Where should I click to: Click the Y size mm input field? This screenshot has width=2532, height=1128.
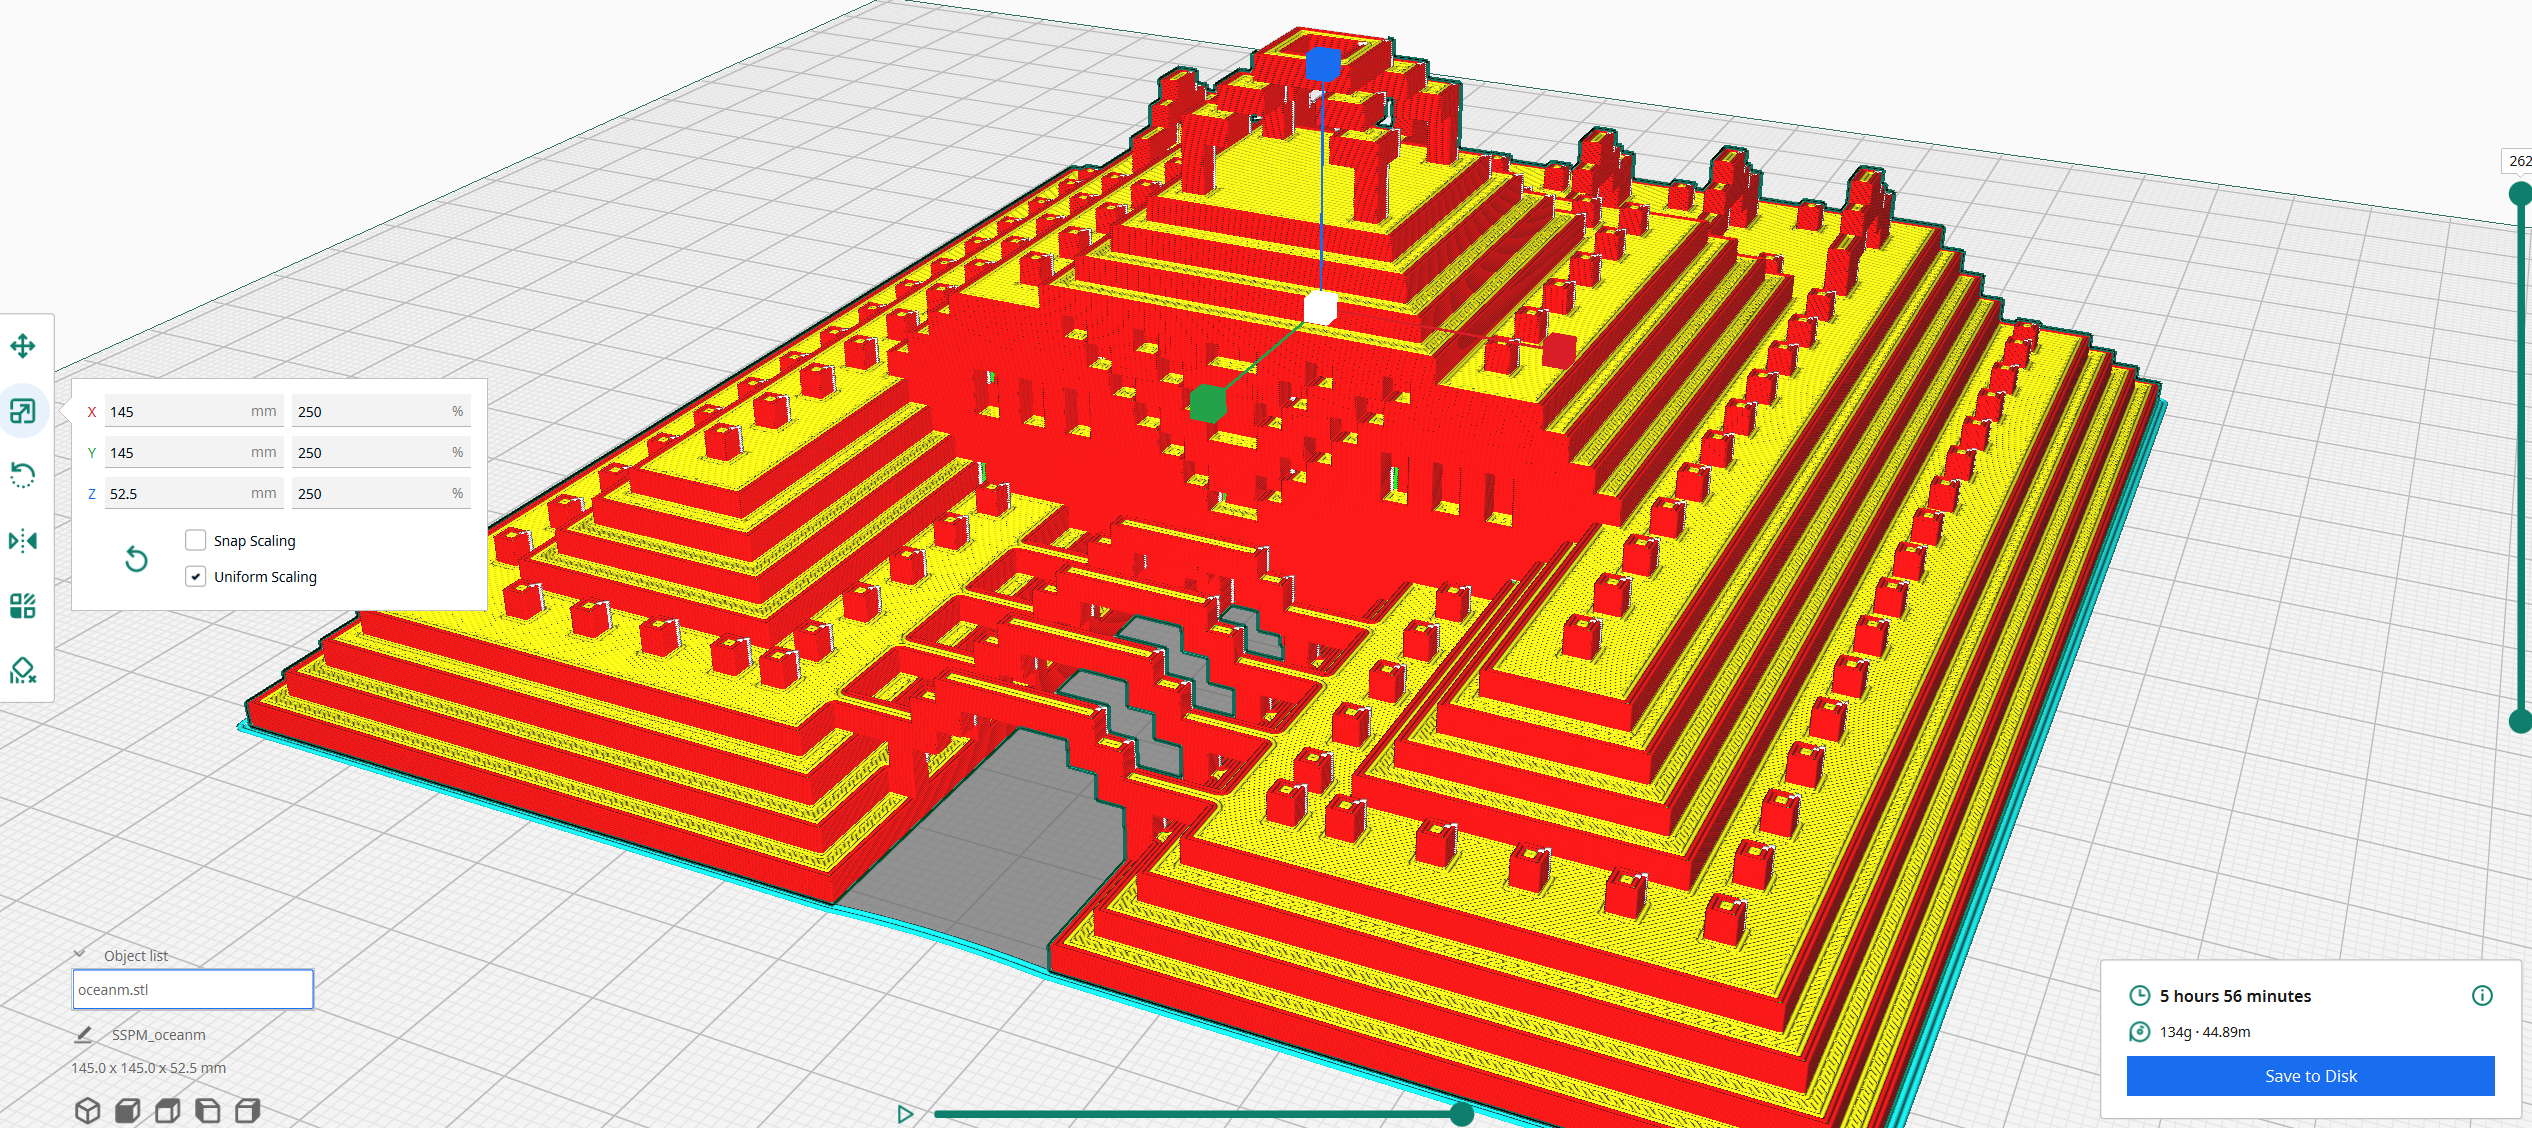coord(194,452)
